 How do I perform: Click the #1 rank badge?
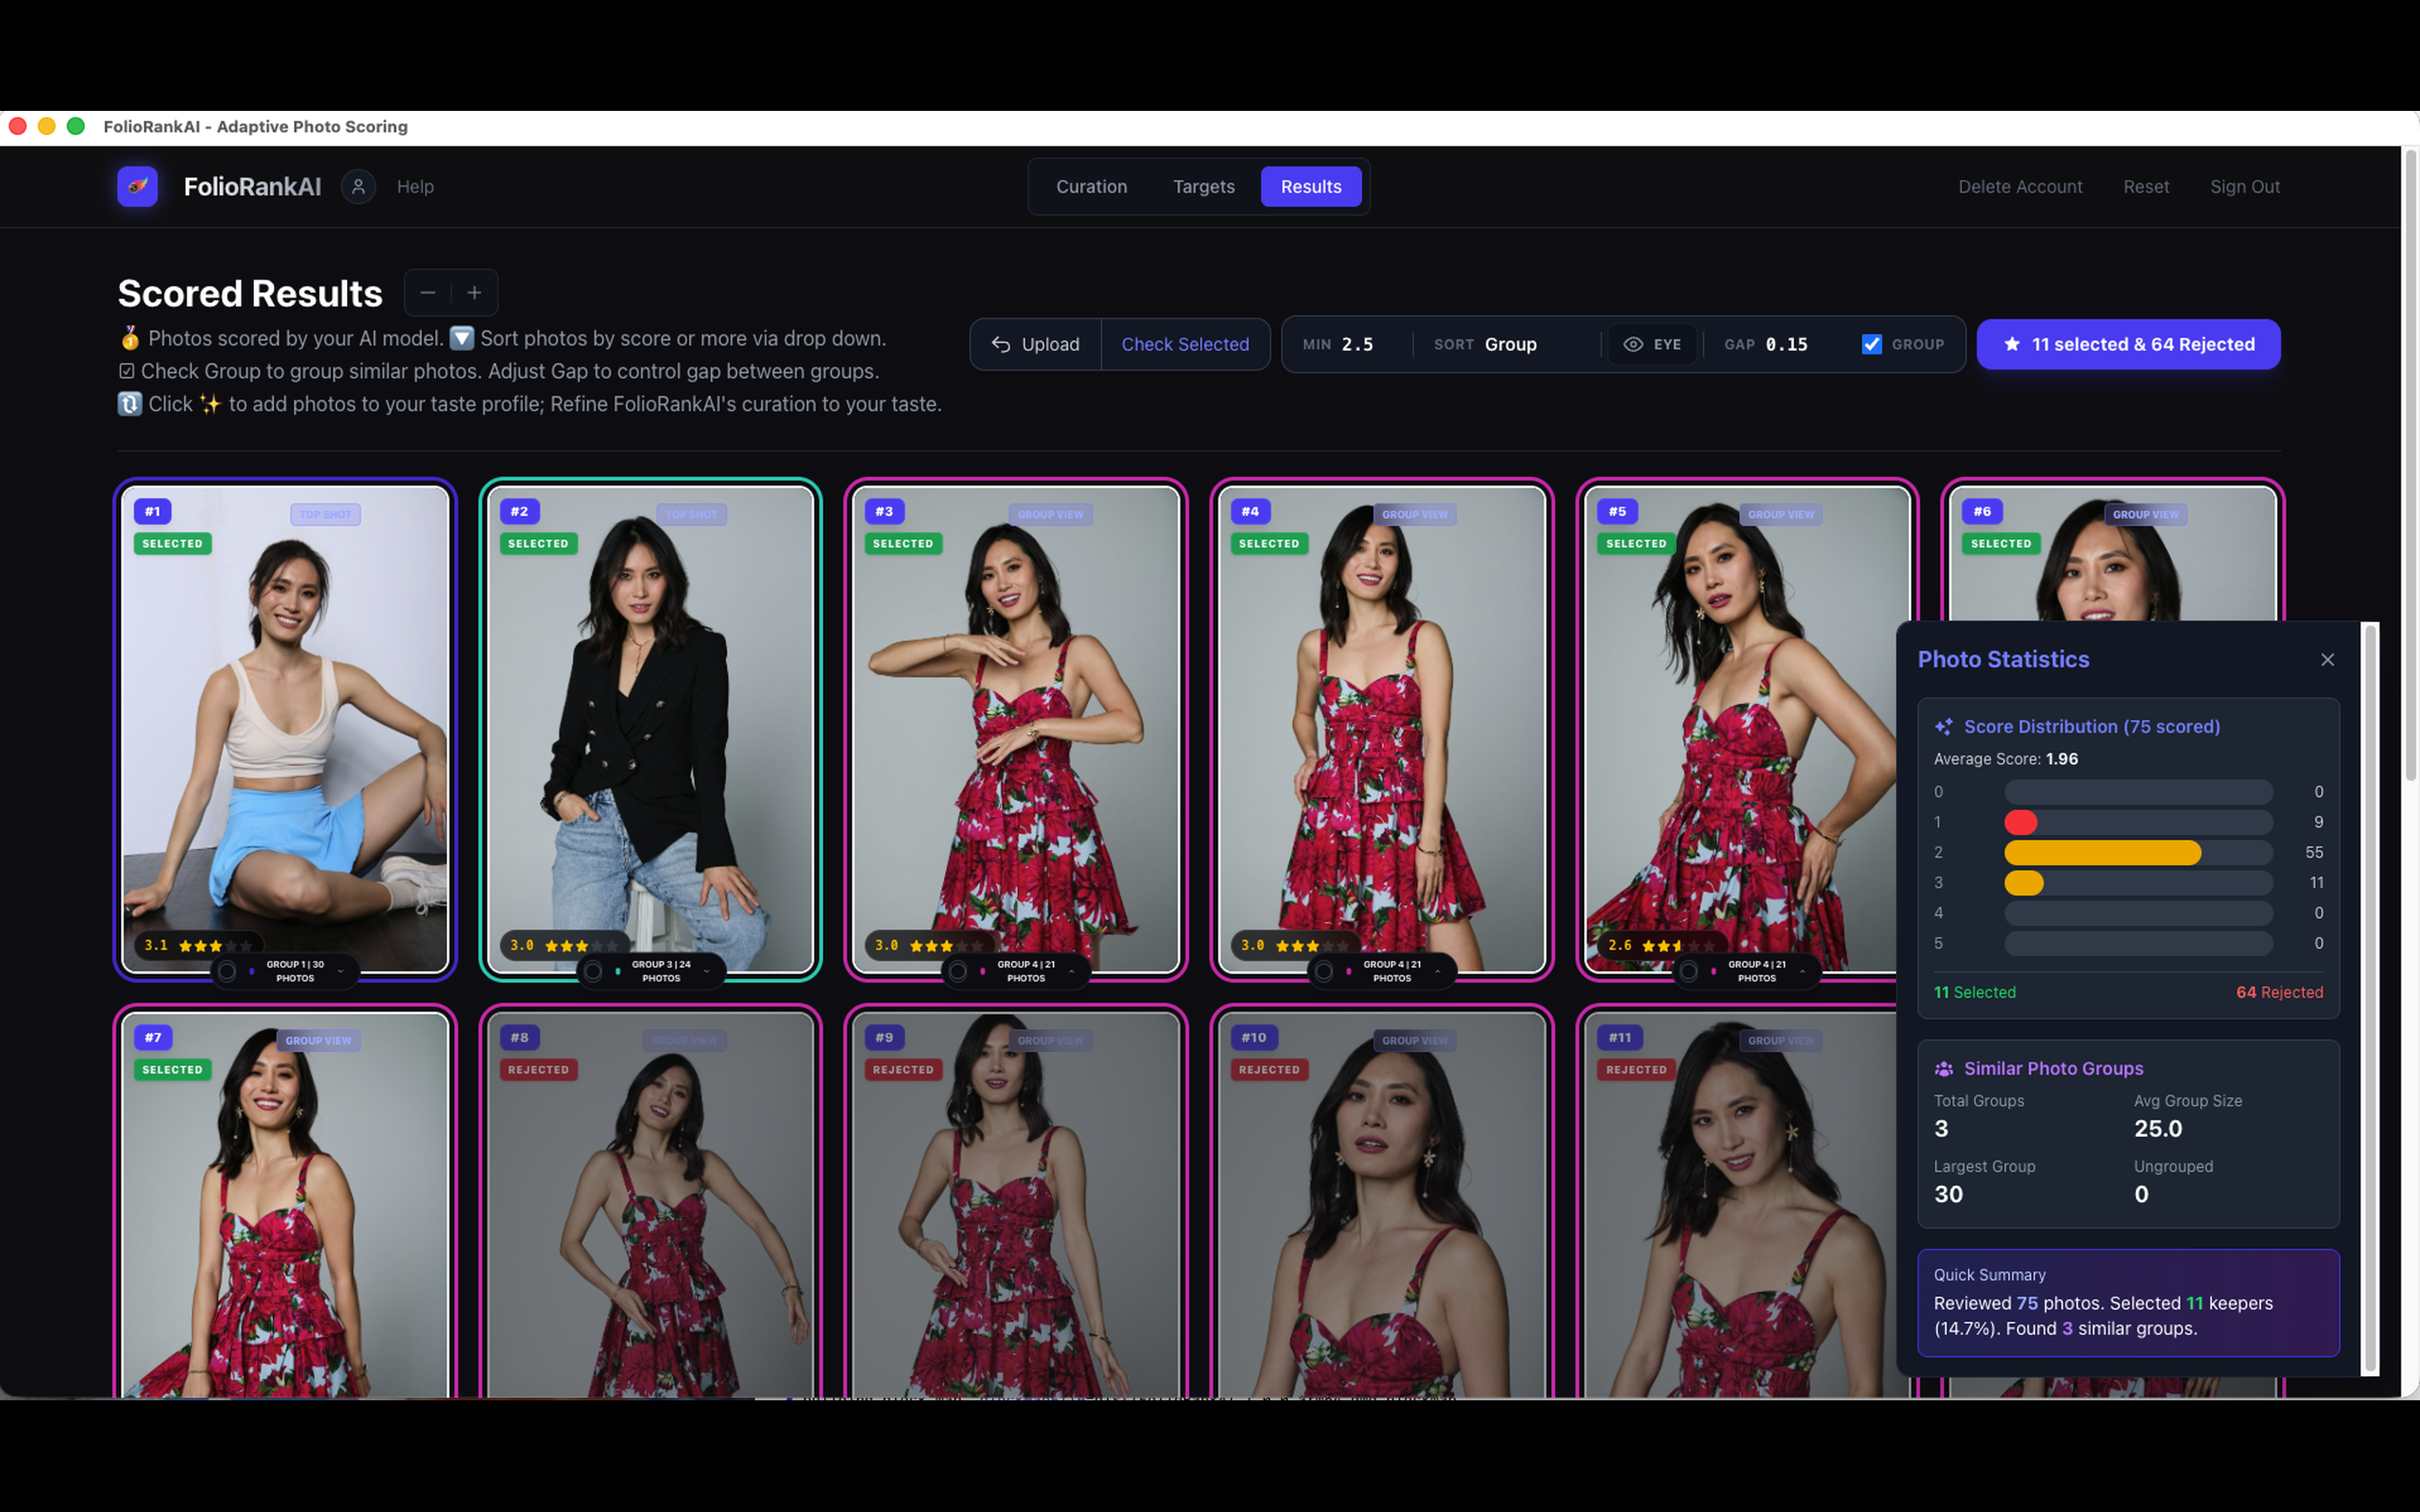[x=153, y=511]
